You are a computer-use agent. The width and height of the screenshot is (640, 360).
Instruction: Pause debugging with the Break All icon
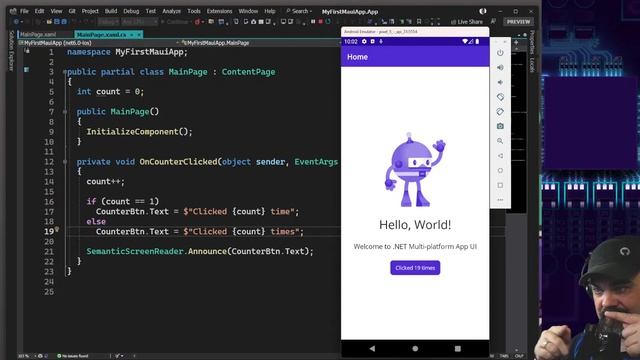point(313,22)
